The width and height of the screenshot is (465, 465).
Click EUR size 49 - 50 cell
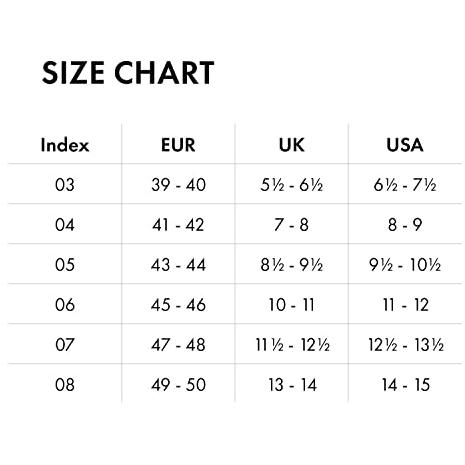178,385
